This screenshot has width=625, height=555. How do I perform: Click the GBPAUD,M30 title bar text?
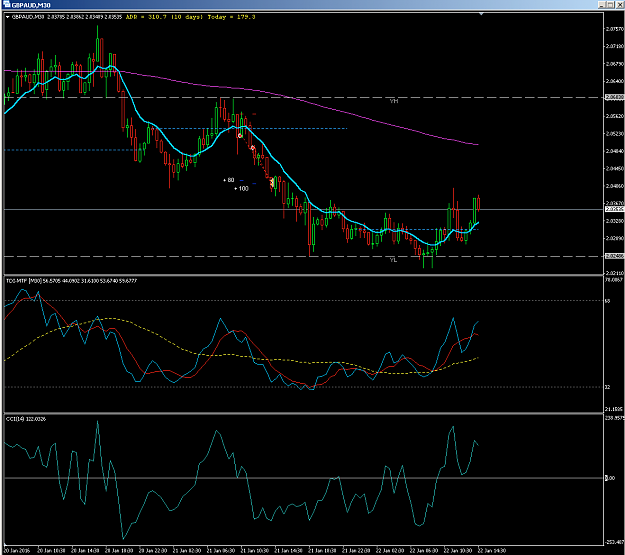click(x=31, y=5)
